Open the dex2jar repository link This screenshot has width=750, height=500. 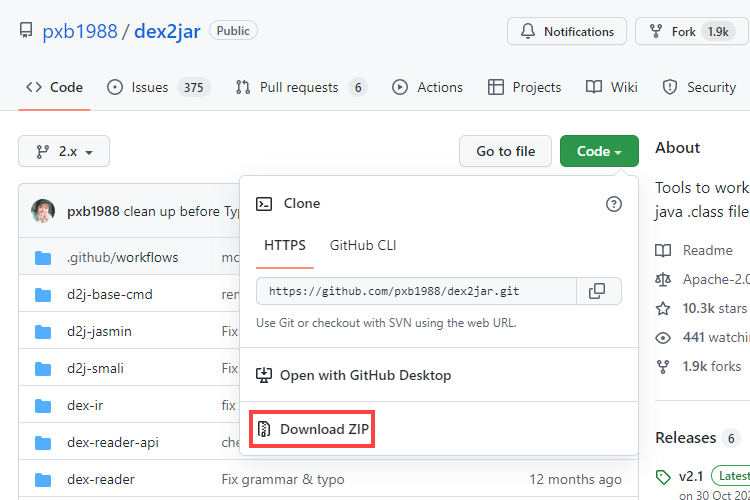coord(167,32)
